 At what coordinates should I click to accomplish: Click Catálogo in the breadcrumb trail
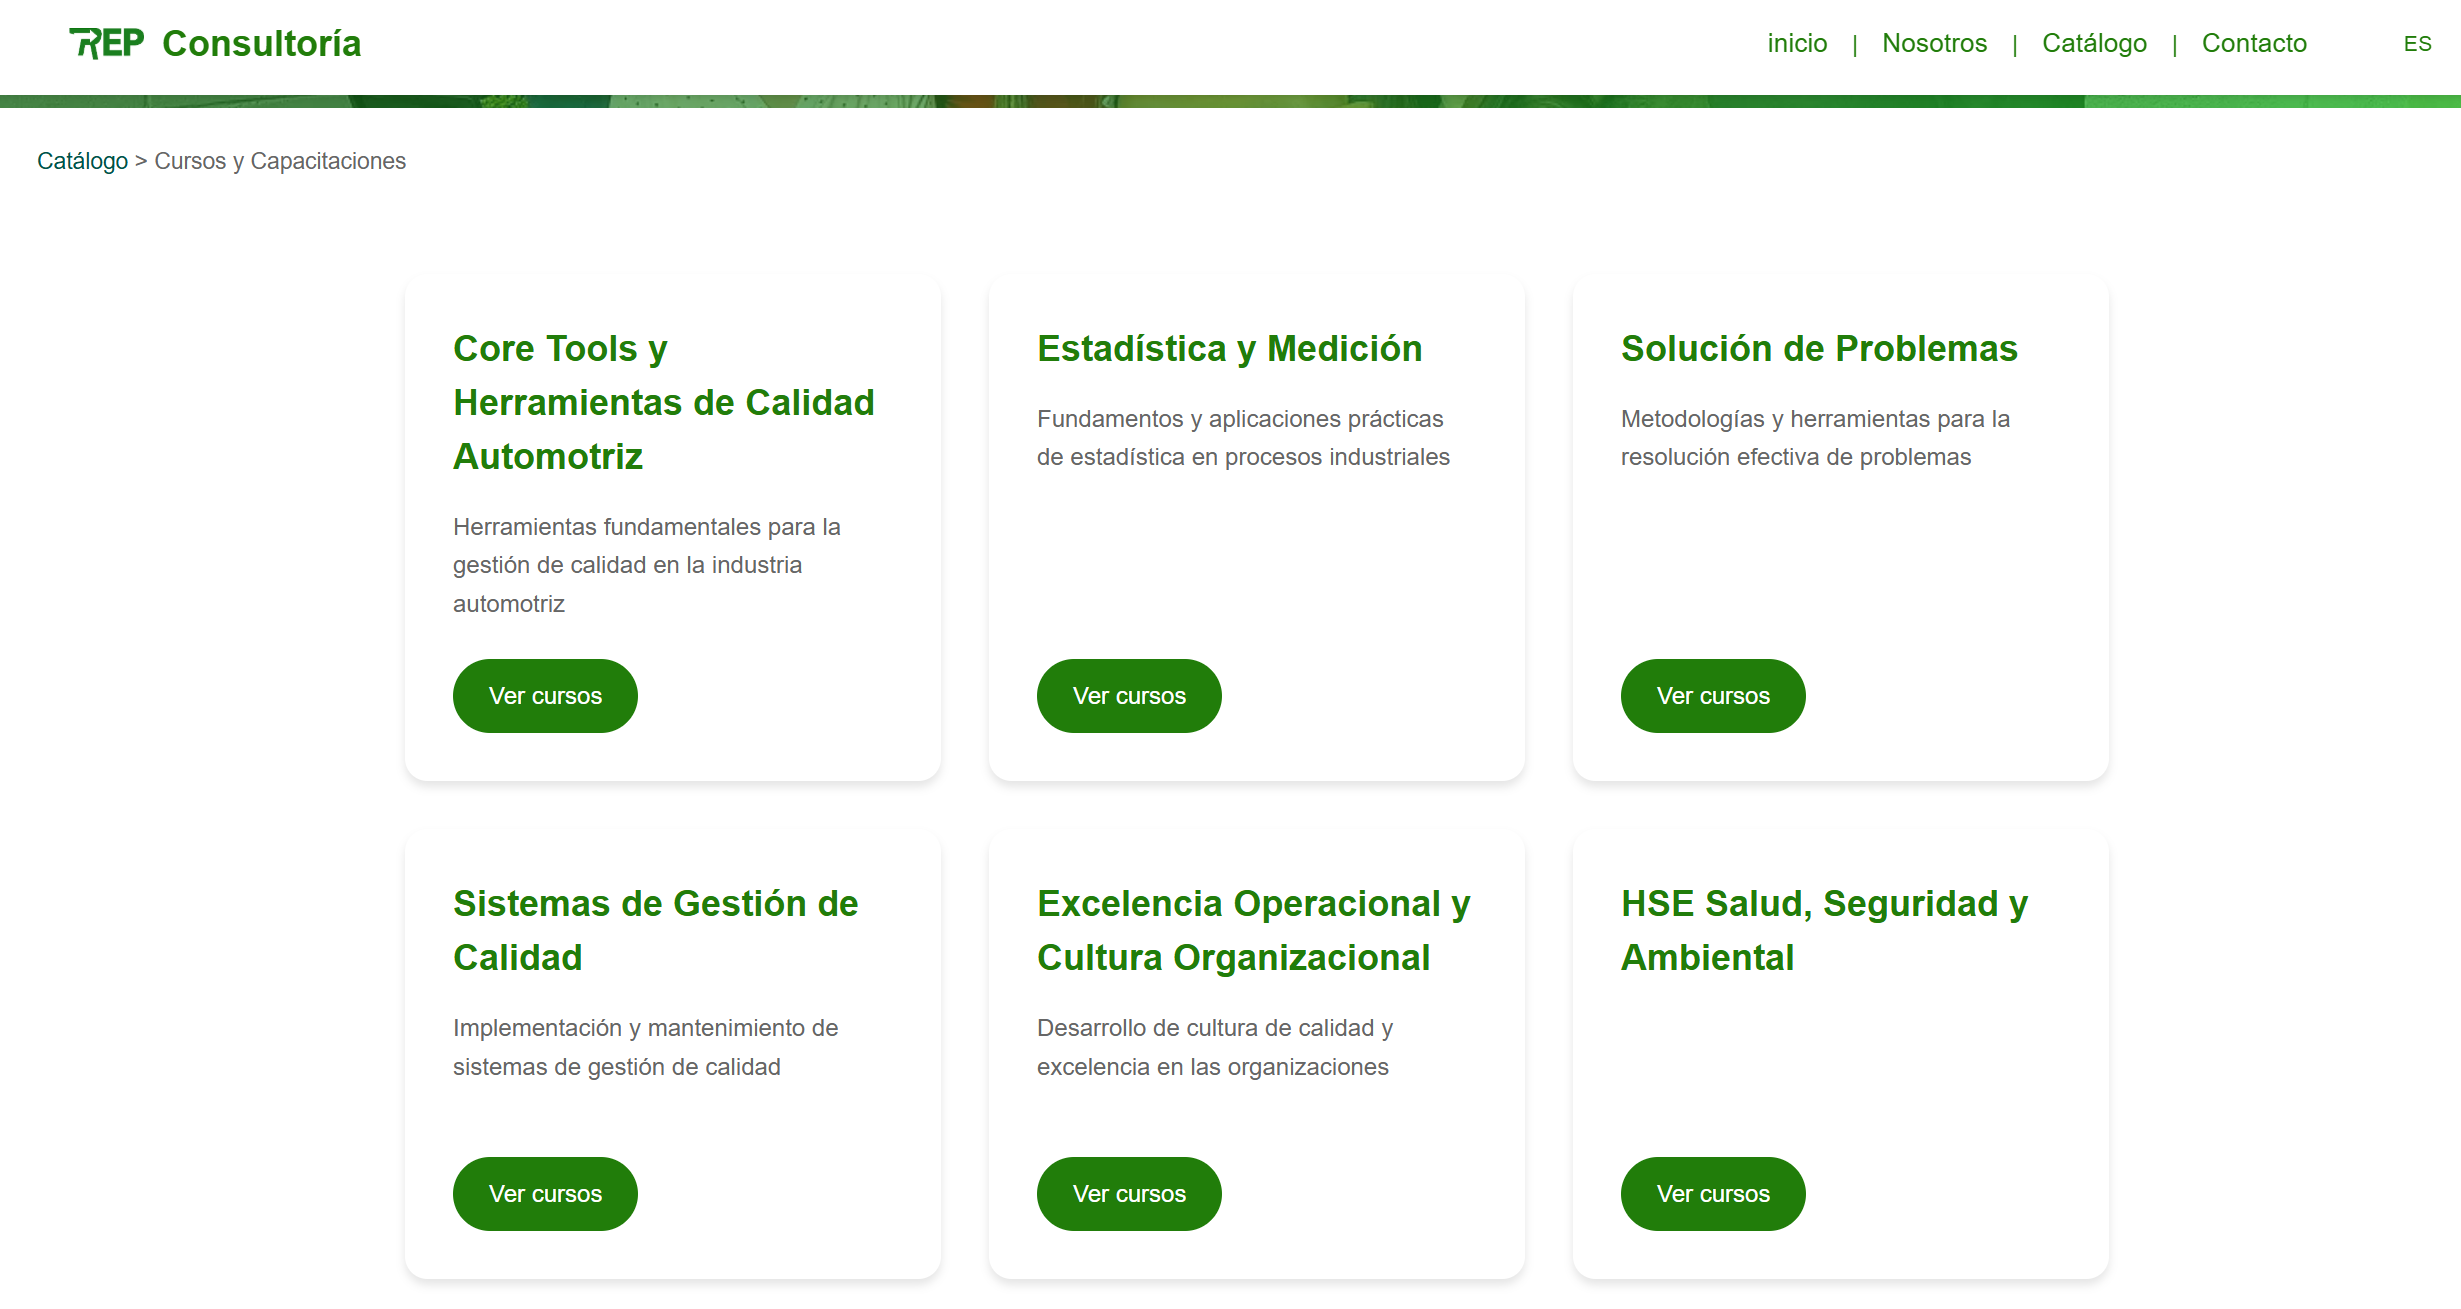coord(82,161)
